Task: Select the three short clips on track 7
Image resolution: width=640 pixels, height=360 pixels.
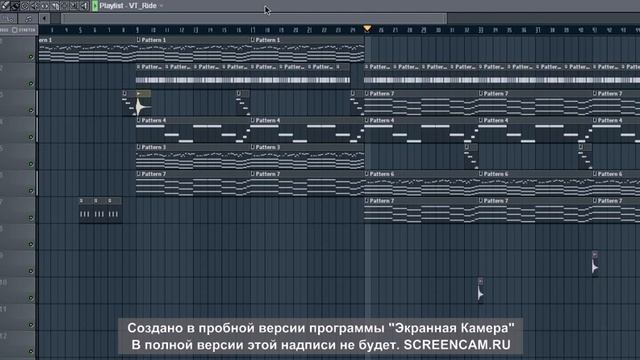Action: (x=100, y=211)
